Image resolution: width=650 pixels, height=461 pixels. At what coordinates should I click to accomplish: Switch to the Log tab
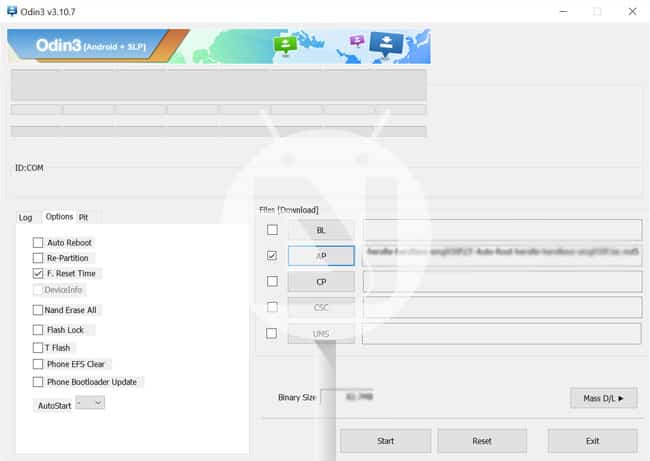[x=25, y=217]
